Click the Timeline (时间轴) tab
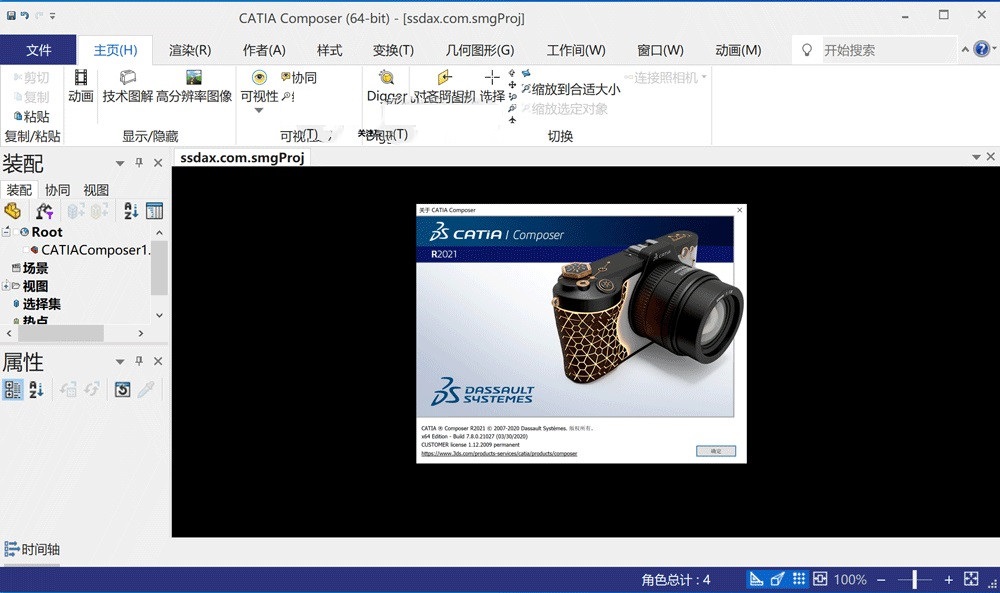The height and width of the screenshot is (593, 1000). click(32, 549)
